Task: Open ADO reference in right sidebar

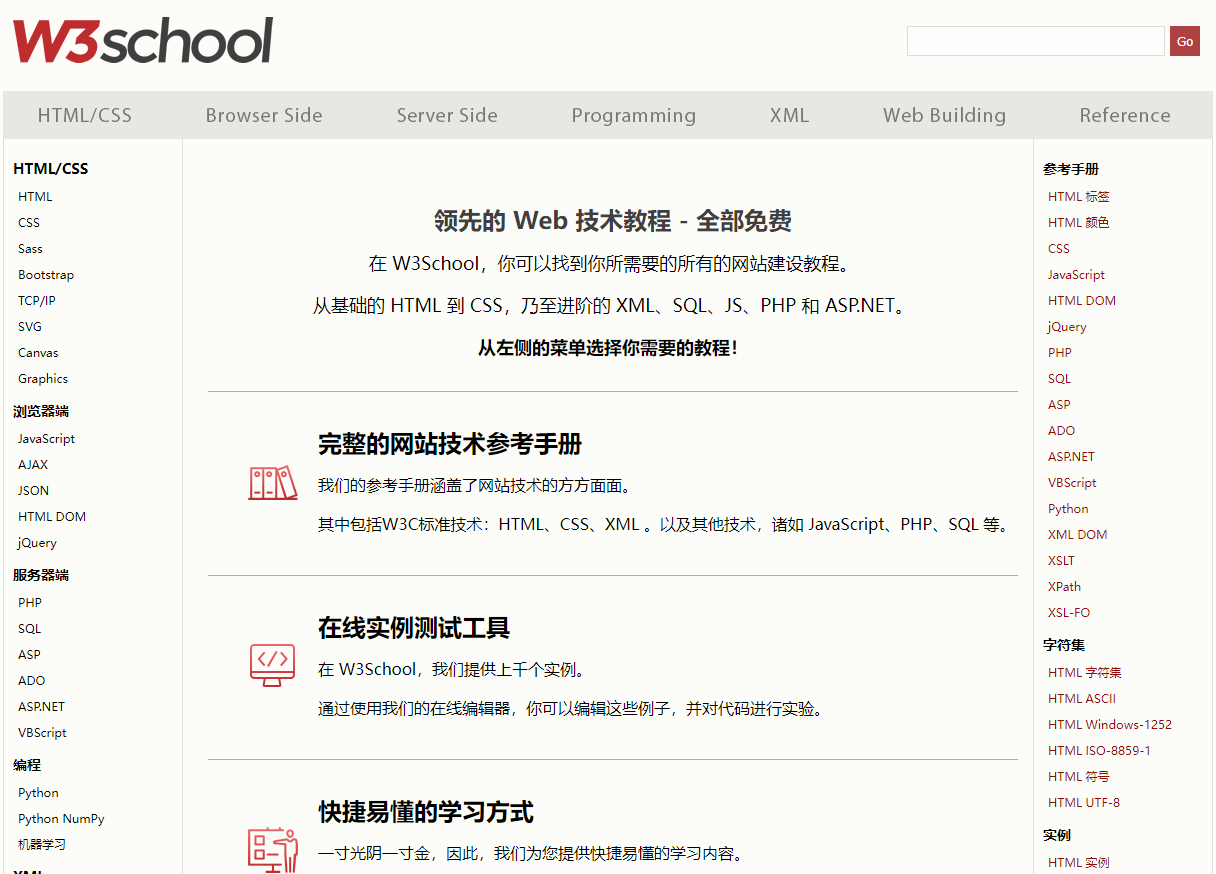Action: pos(1062,431)
